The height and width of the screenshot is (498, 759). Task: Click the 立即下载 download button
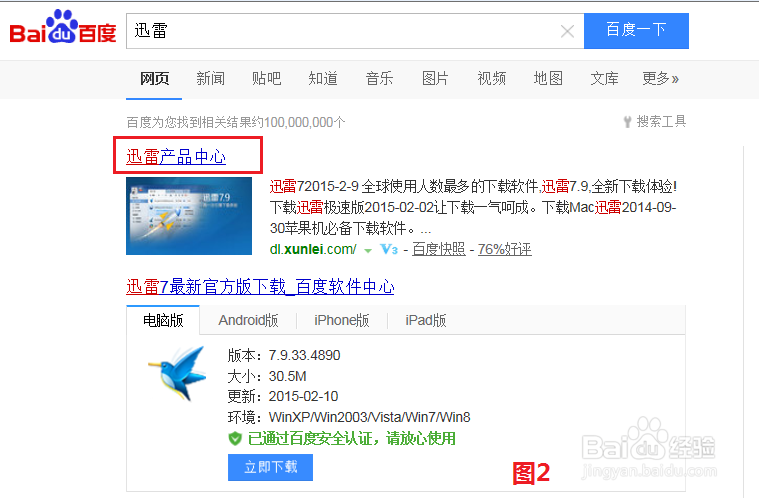pyautogui.click(x=270, y=467)
